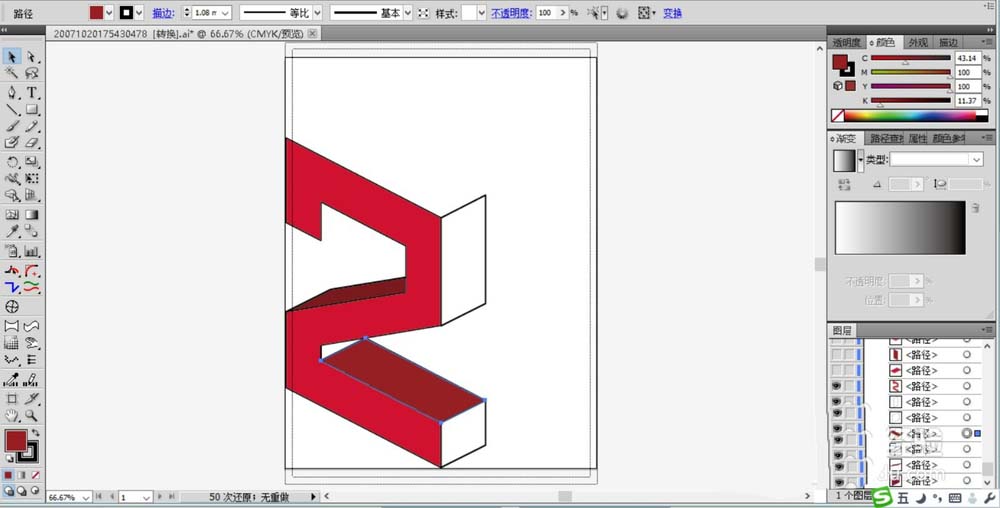The width and height of the screenshot is (1000, 508).
Task: Select the Free Transform tool
Action: tap(31, 179)
